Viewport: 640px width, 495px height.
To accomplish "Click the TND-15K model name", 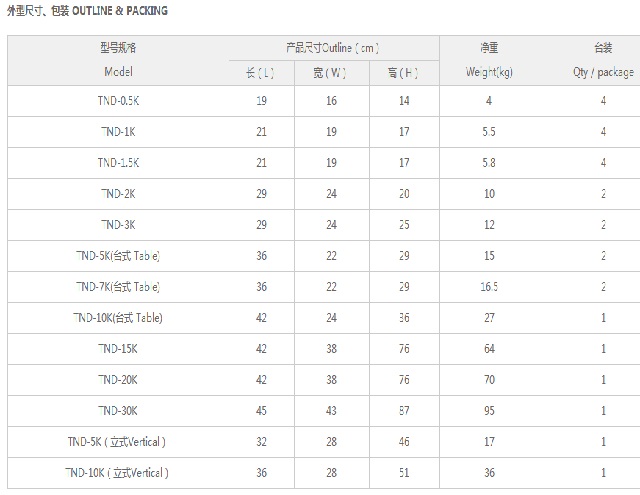I will coord(118,349).
